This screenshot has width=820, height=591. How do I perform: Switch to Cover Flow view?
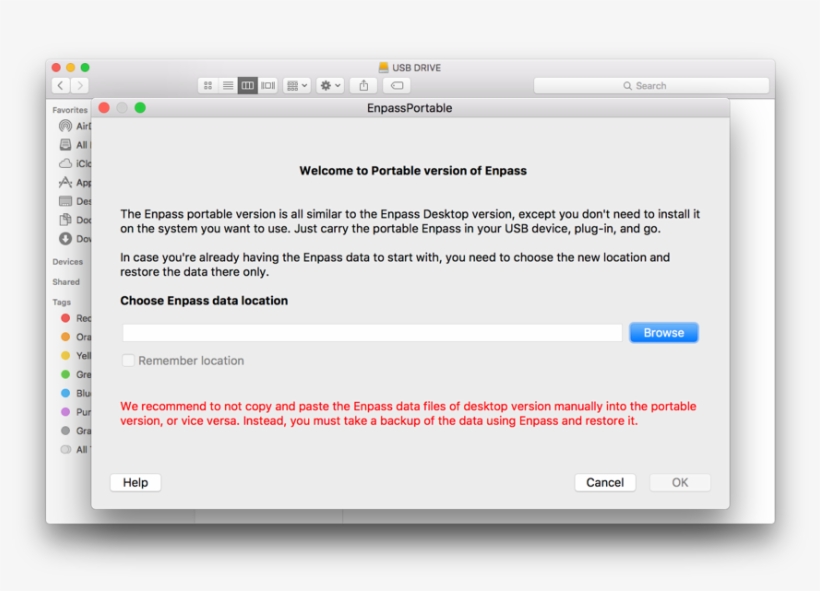[x=268, y=86]
